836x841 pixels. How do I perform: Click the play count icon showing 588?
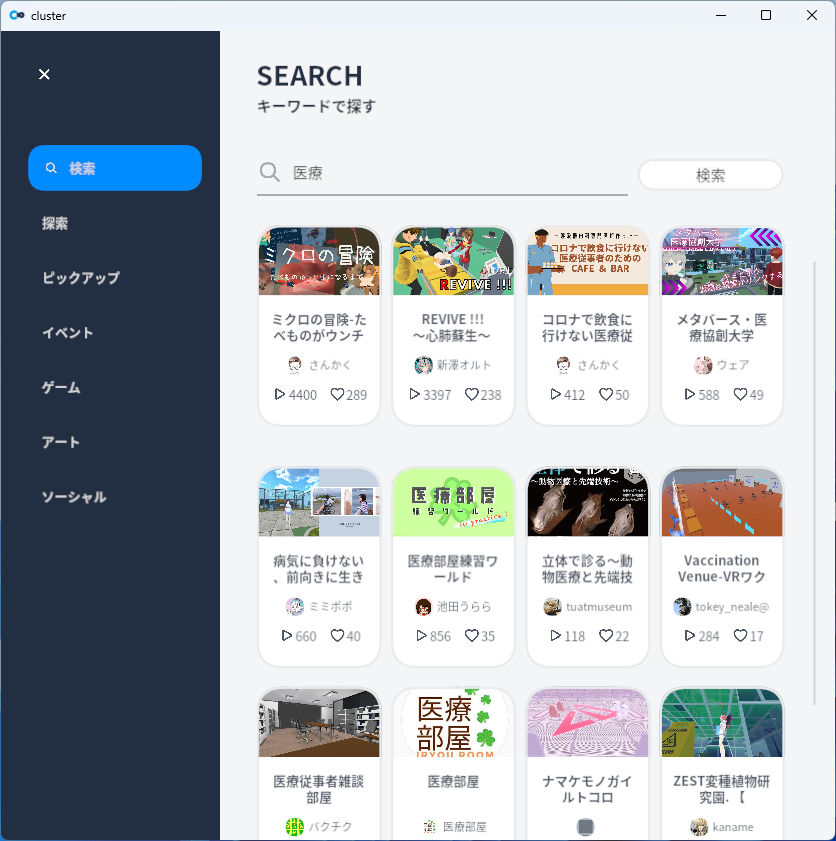[x=690, y=395]
